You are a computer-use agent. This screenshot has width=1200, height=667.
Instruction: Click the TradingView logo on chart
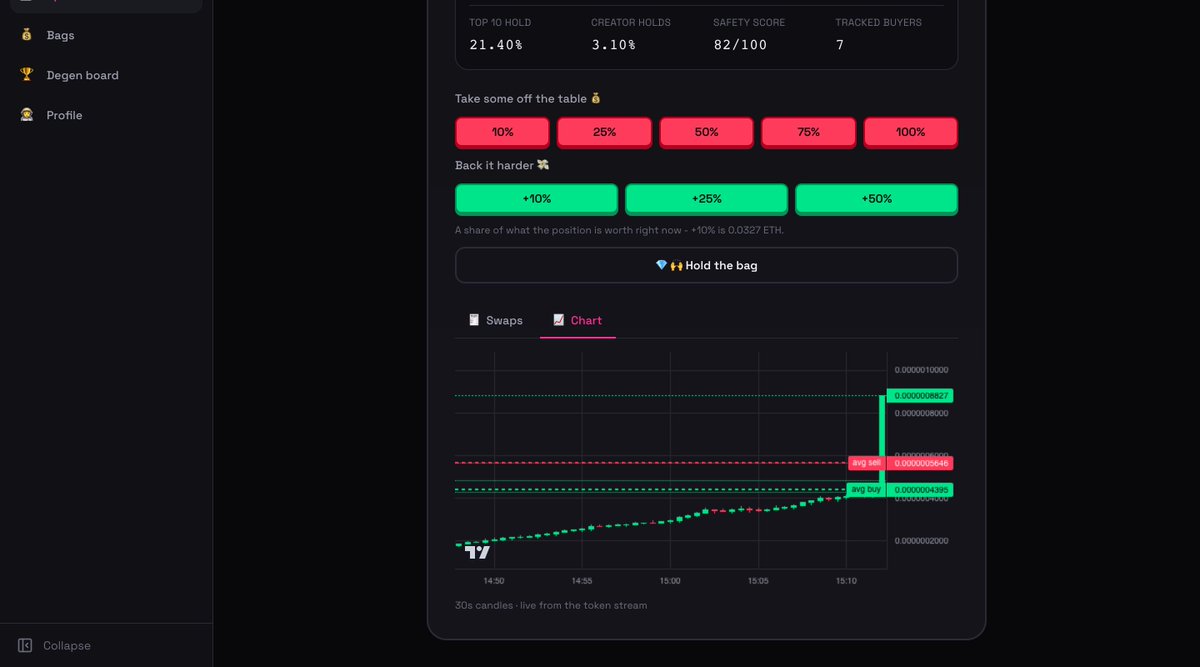pyautogui.click(x=478, y=551)
